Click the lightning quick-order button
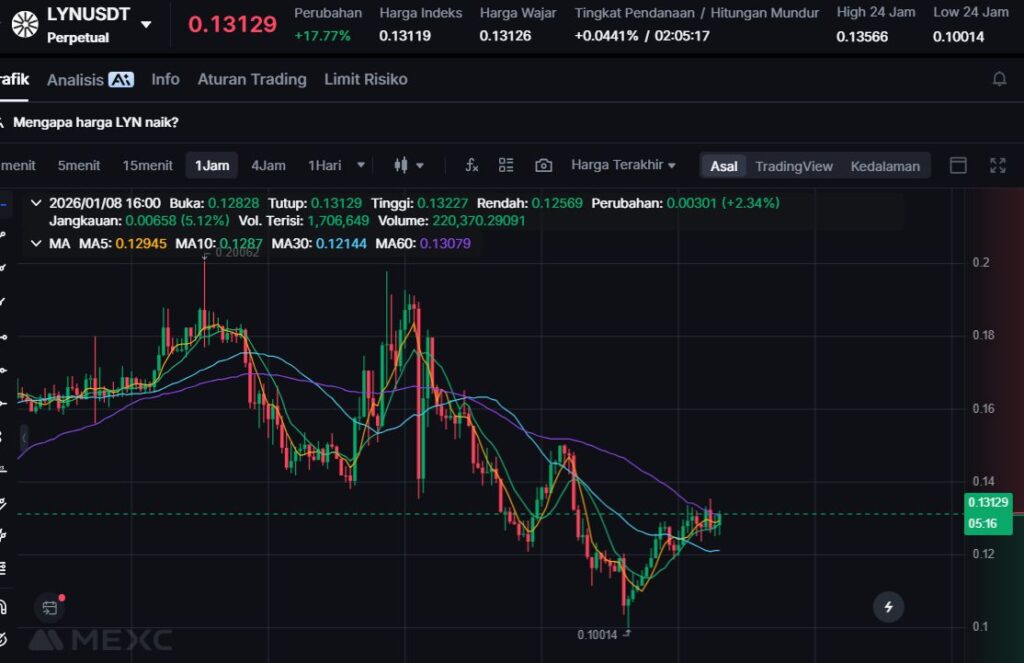The image size is (1024, 663). coord(887,605)
